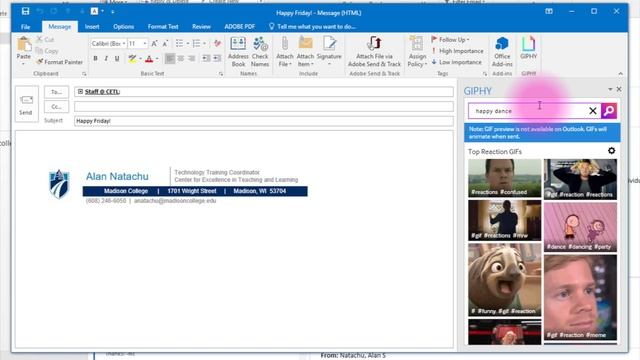This screenshot has height=360, width=640.
Task: Select the #reactions #confused GIF thumbnail
Action: [504, 178]
